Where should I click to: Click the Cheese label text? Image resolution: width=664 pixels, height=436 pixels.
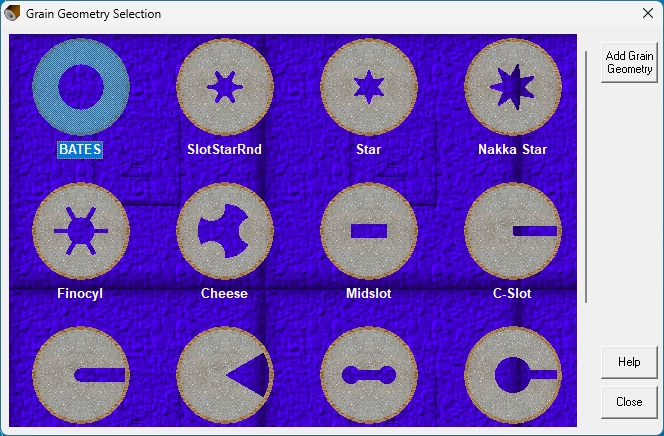pos(224,293)
